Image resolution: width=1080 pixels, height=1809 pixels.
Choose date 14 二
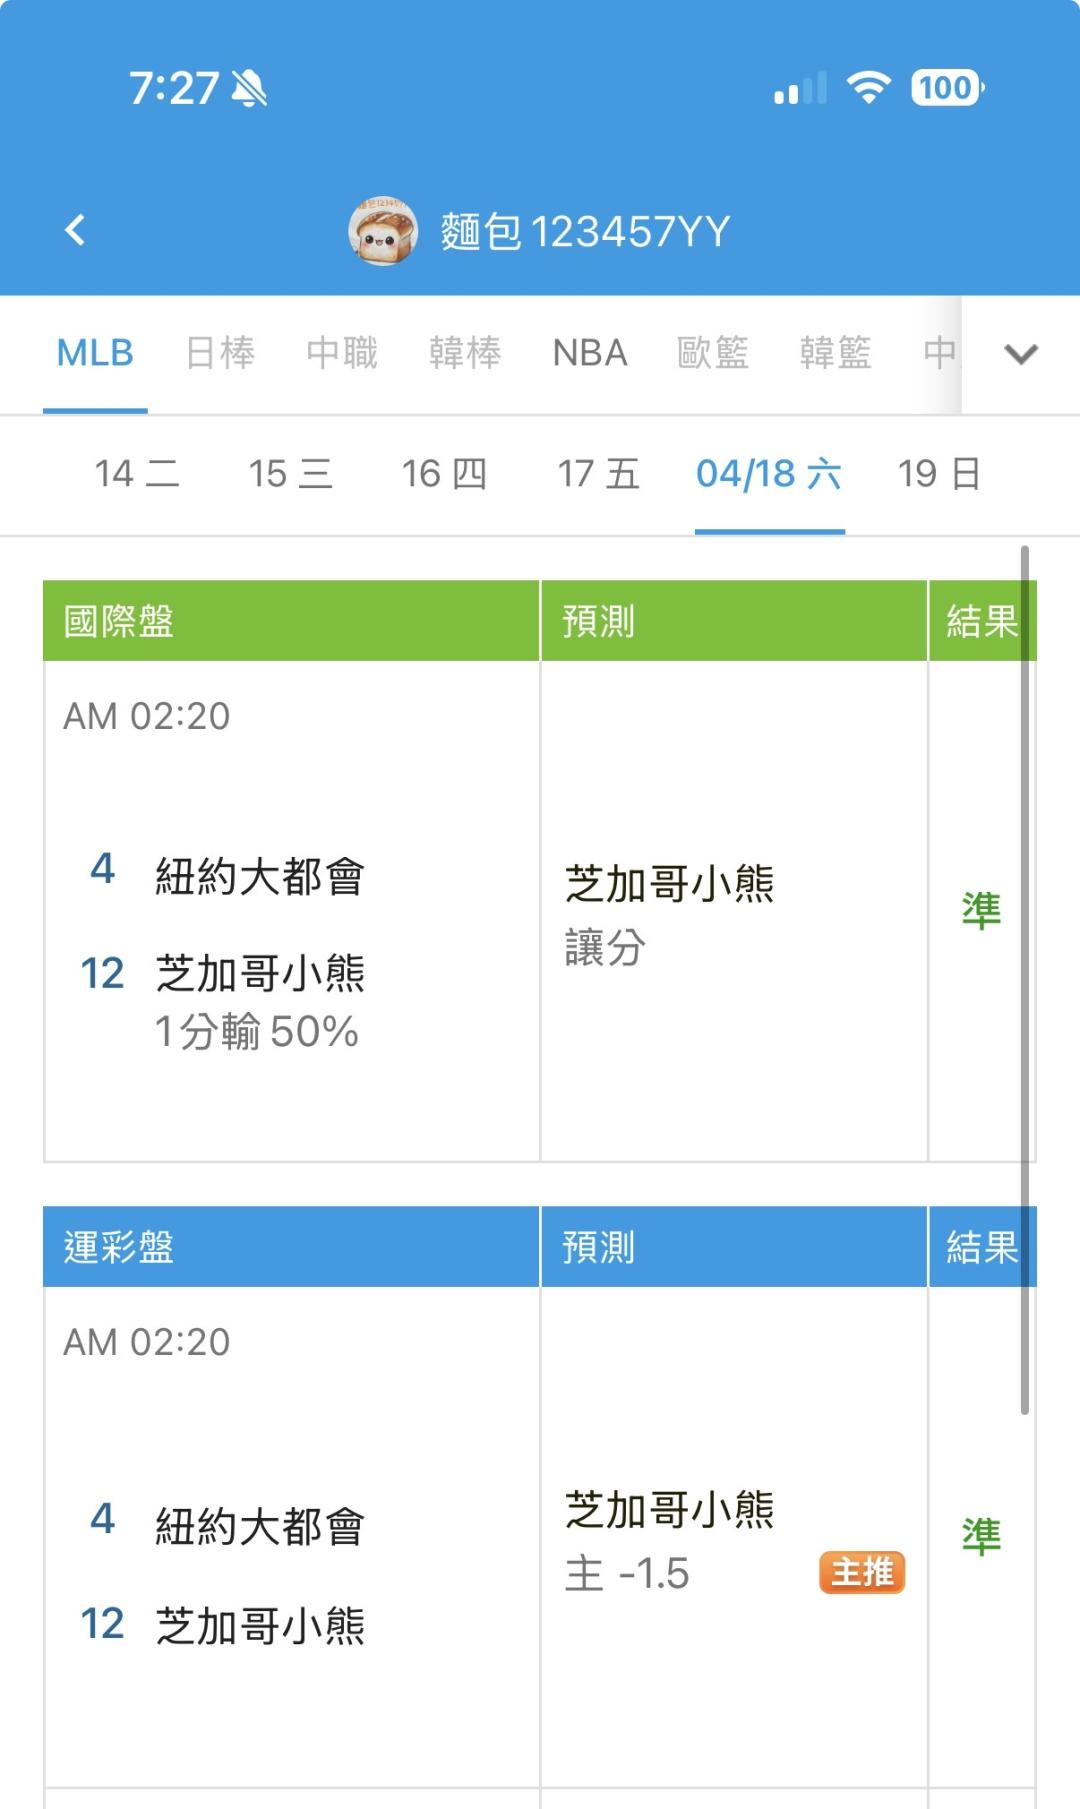[137, 474]
